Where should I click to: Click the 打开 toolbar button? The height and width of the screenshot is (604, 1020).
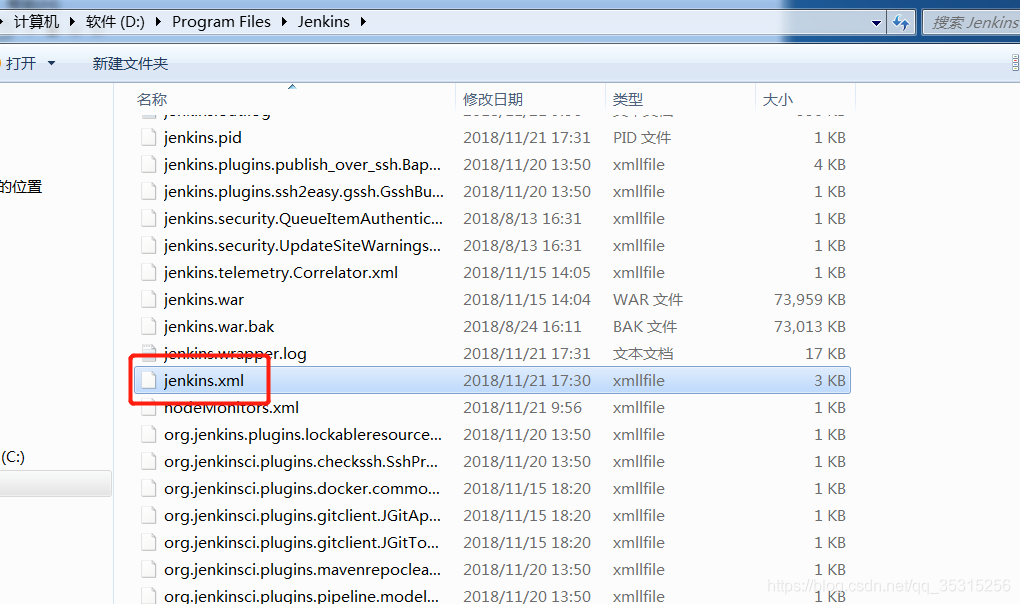[21, 64]
